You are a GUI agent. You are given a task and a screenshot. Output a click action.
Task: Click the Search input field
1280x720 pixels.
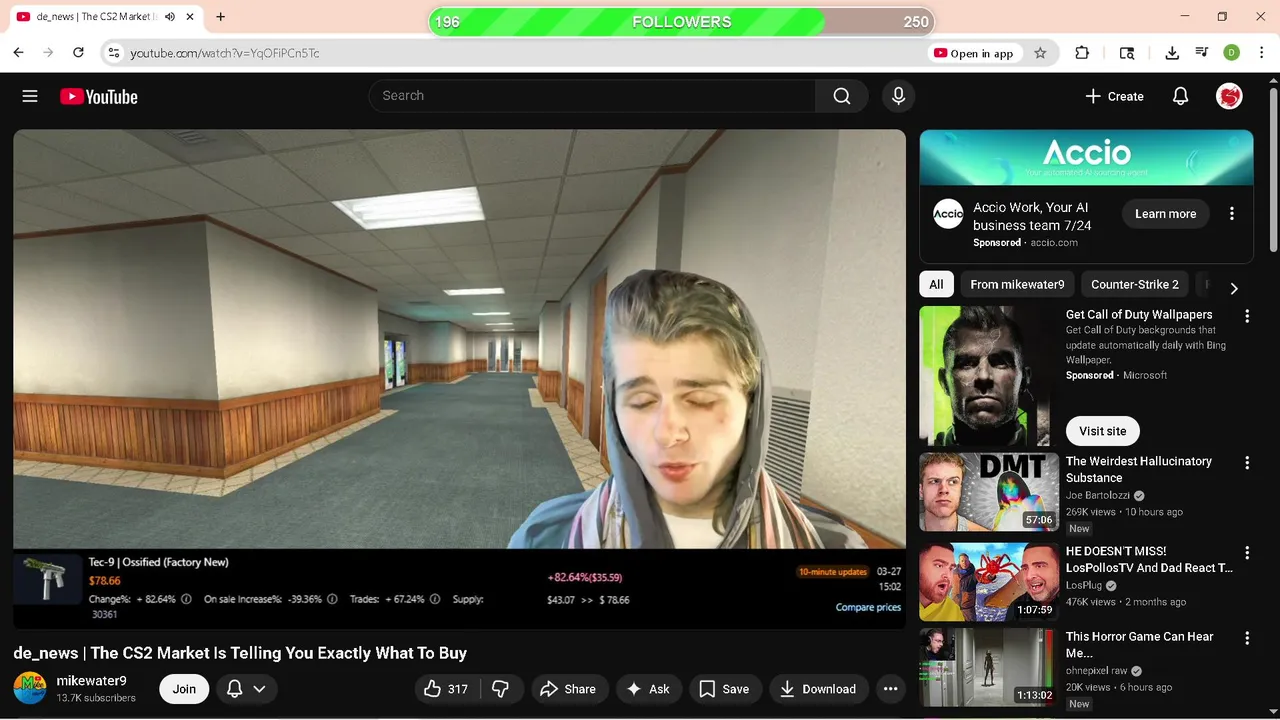[593, 96]
